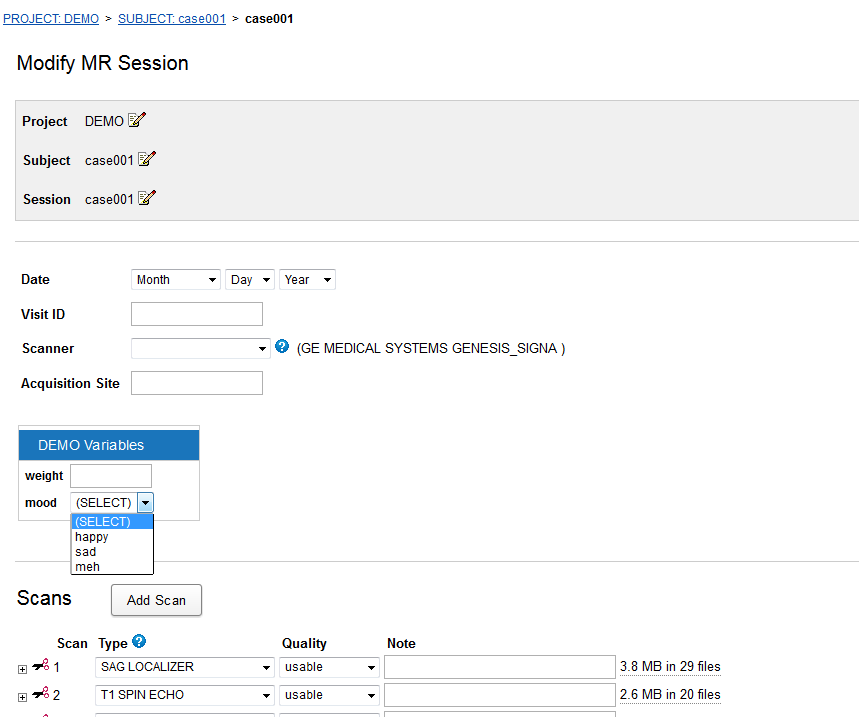
Task: Click the scissors icon for scan 1
Action: [41, 666]
